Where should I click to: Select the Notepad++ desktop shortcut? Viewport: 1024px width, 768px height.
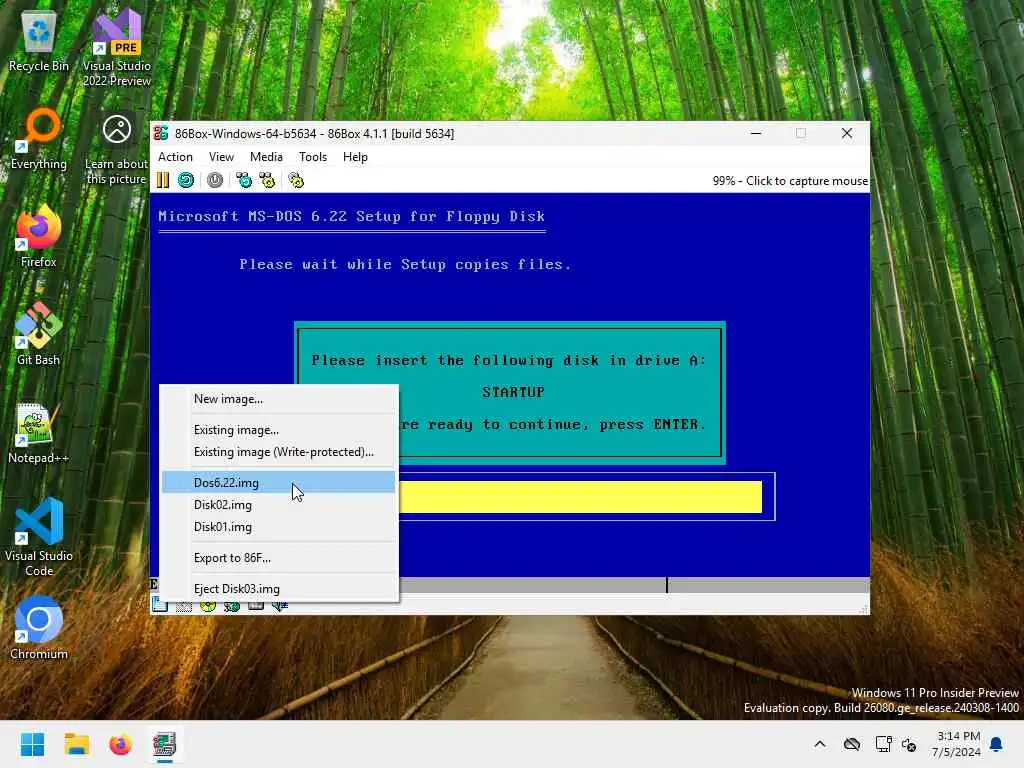click(39, 433)
